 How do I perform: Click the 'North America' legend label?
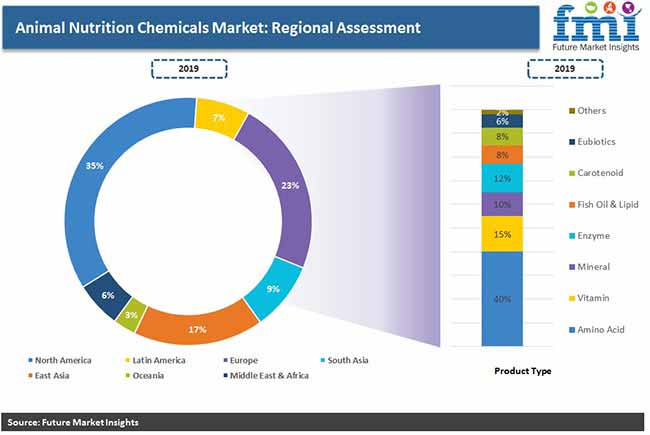point(63,360)
